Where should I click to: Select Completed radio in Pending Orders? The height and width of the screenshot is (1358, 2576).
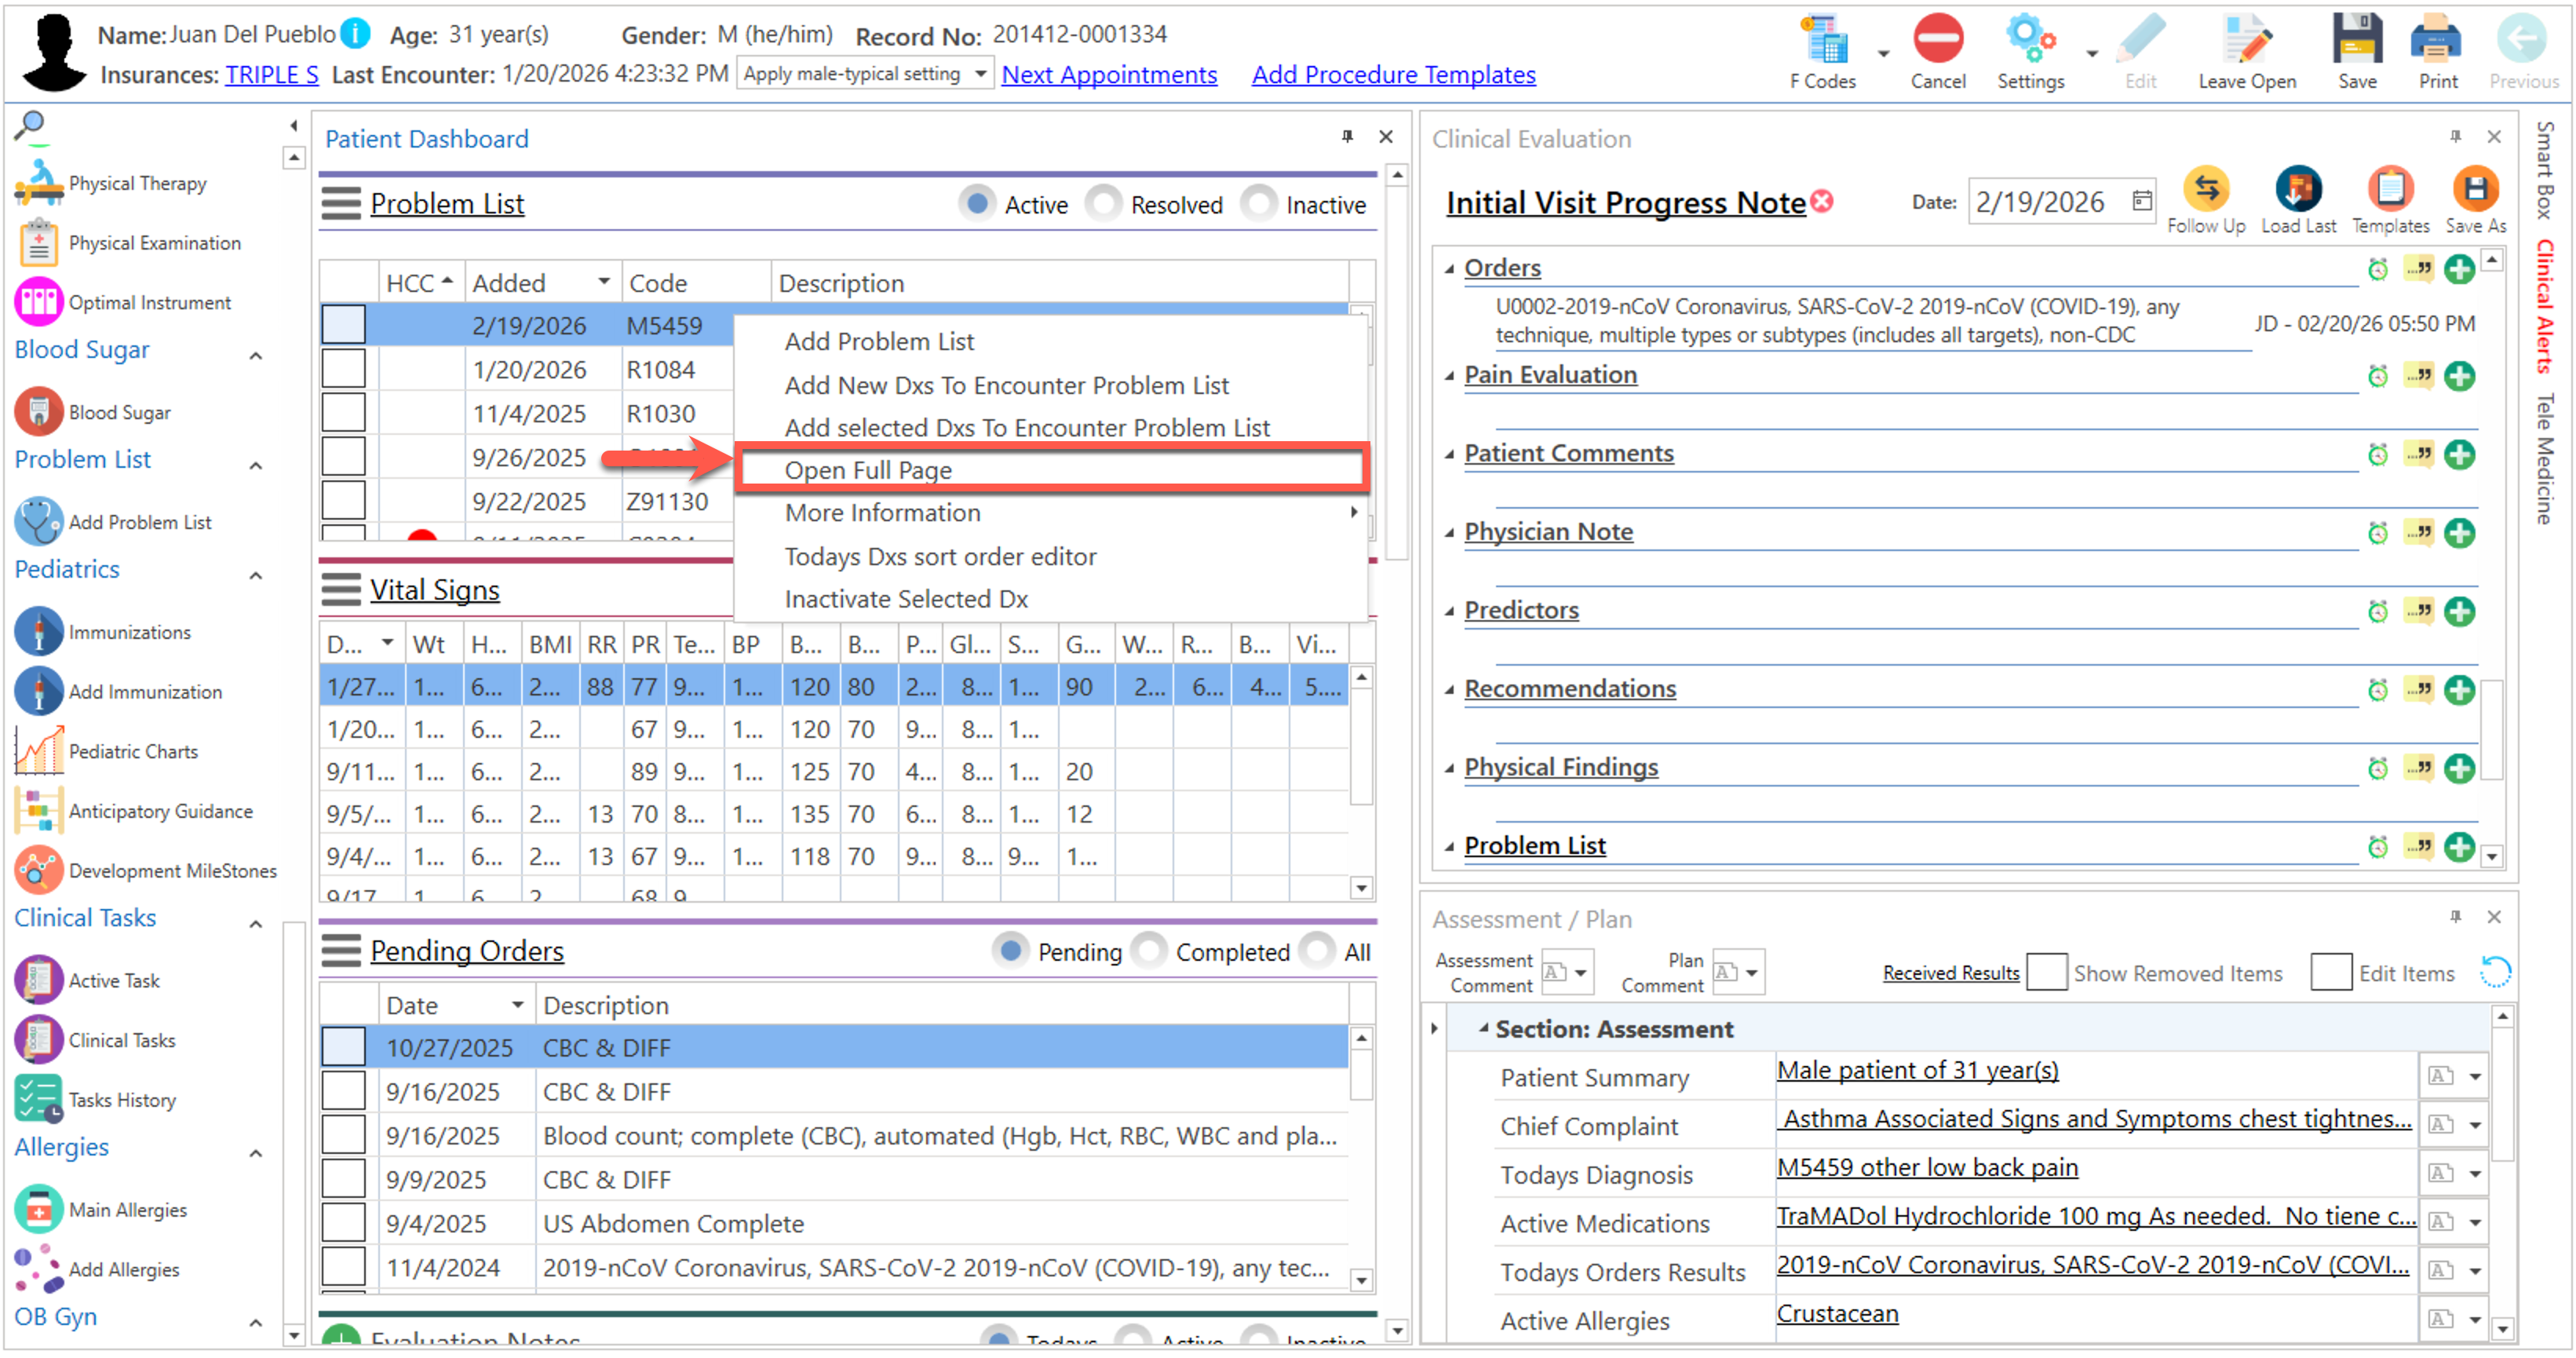(x=1149, y=951)
